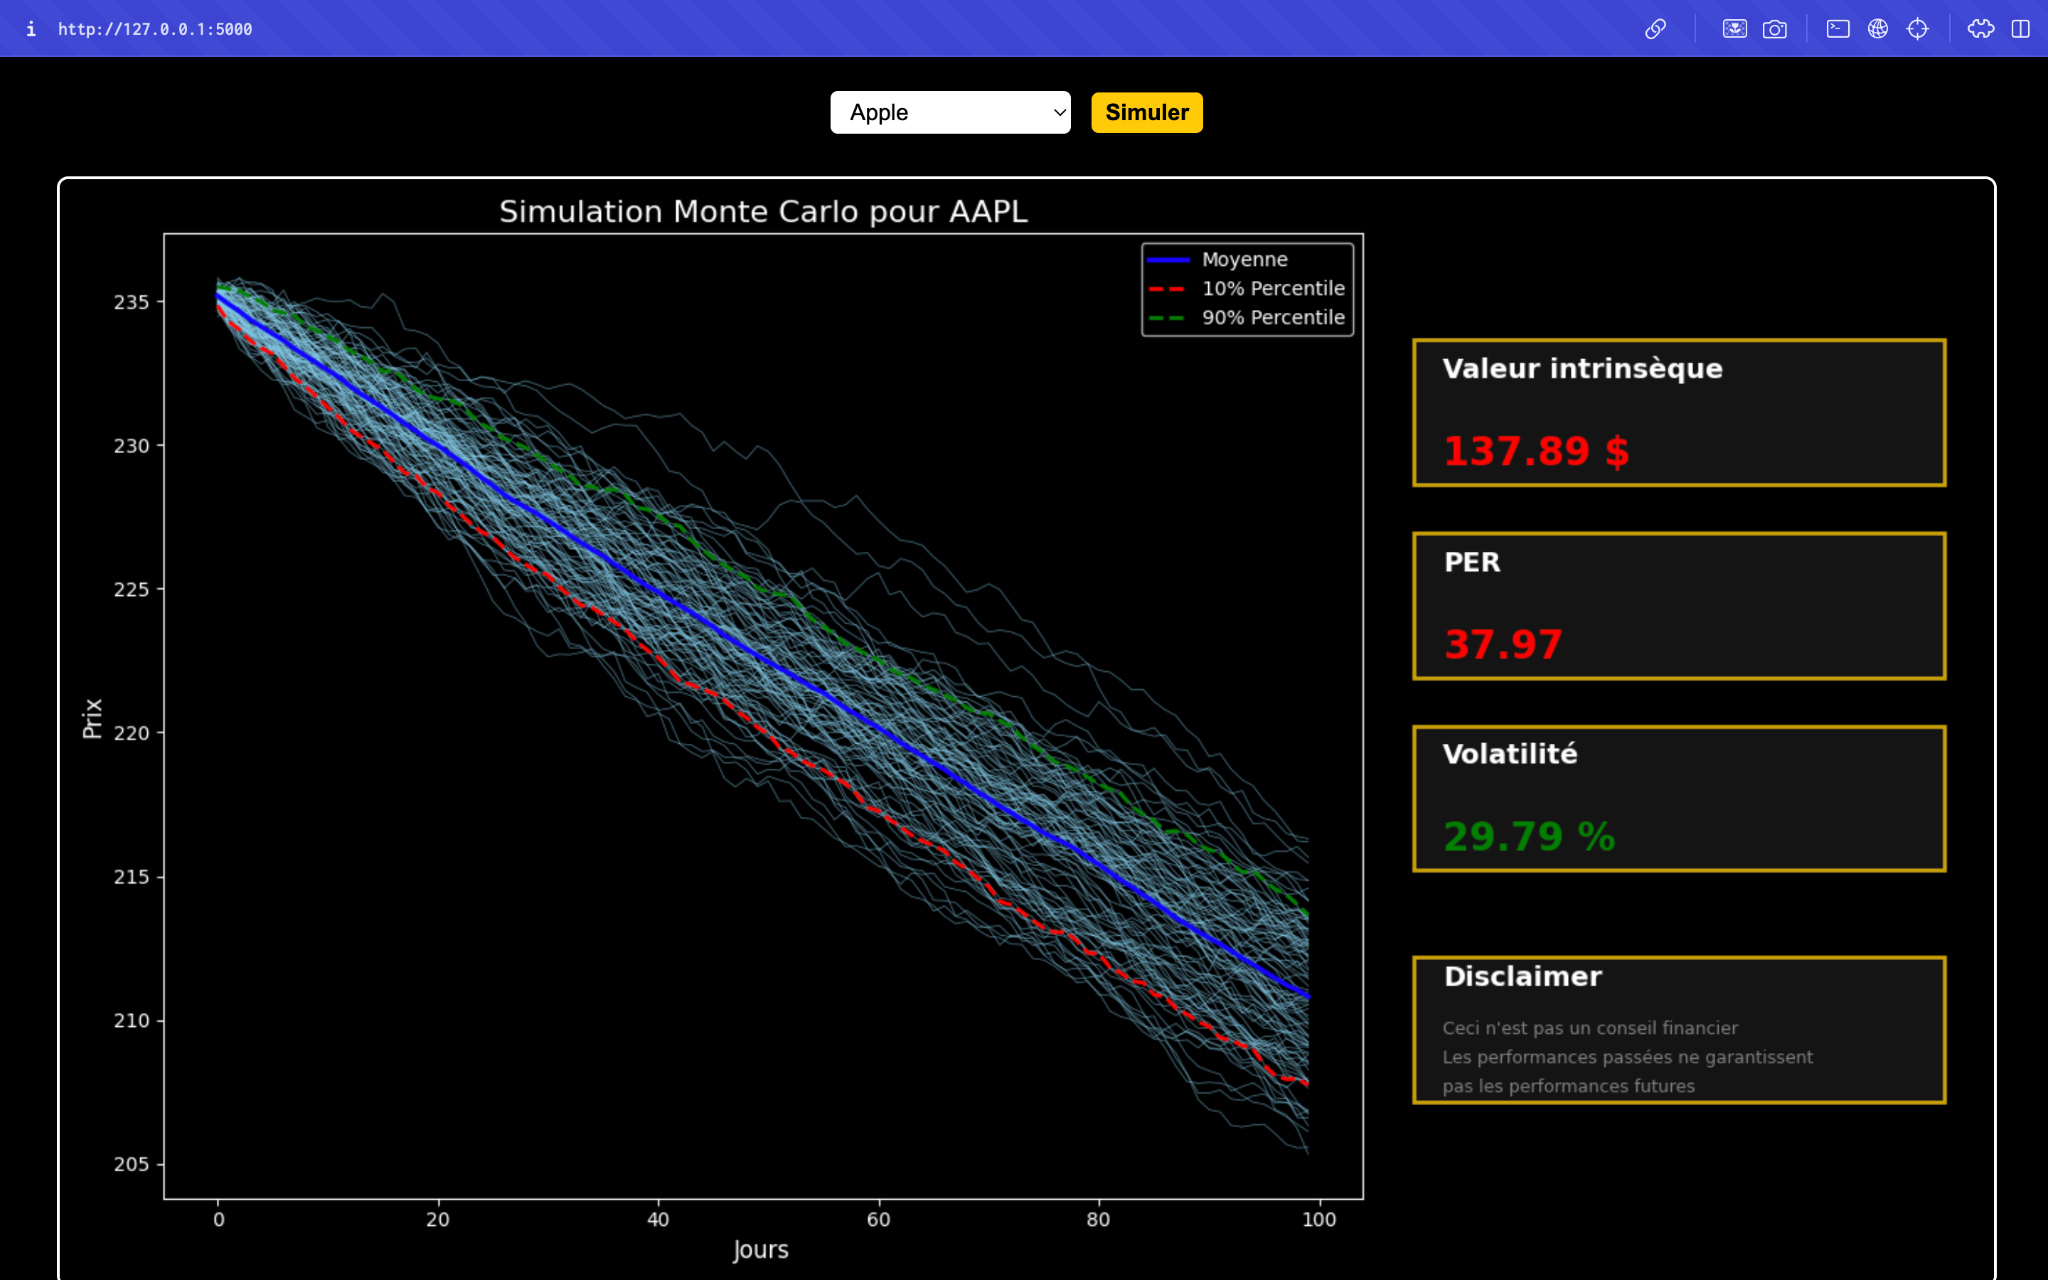Click the x-axis tick label 100
Viewport: 2048px width, 1280px height.
pyautogui.click(x=1319, y=1219)
